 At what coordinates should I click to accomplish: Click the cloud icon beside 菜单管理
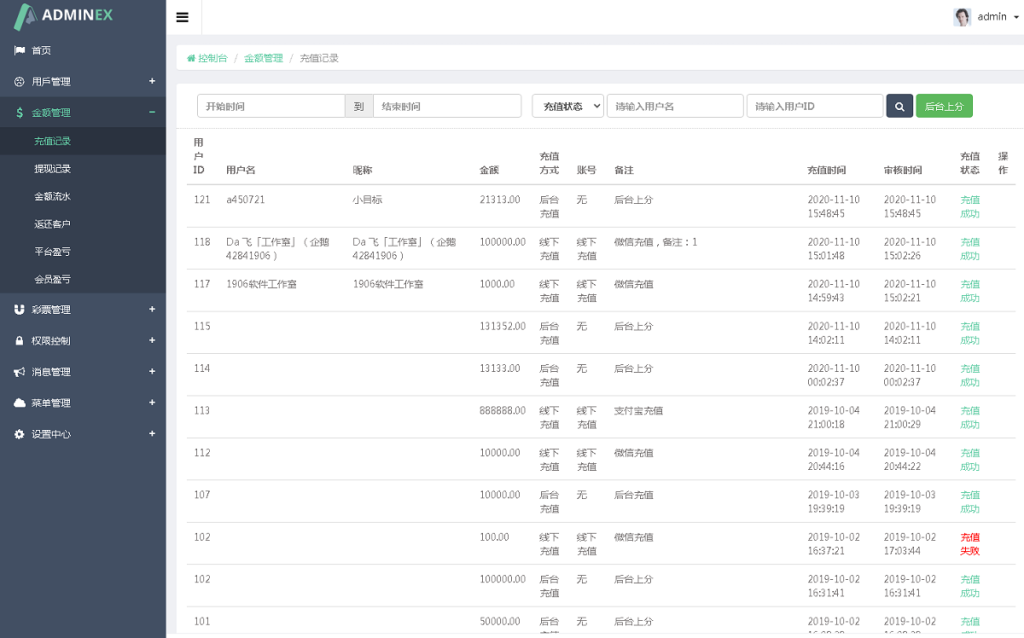click(x=17, y=402)
